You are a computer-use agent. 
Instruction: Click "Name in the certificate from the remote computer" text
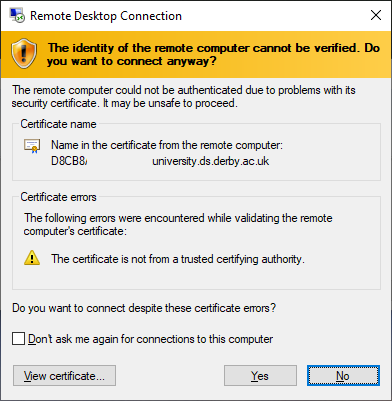click(167, 145)
